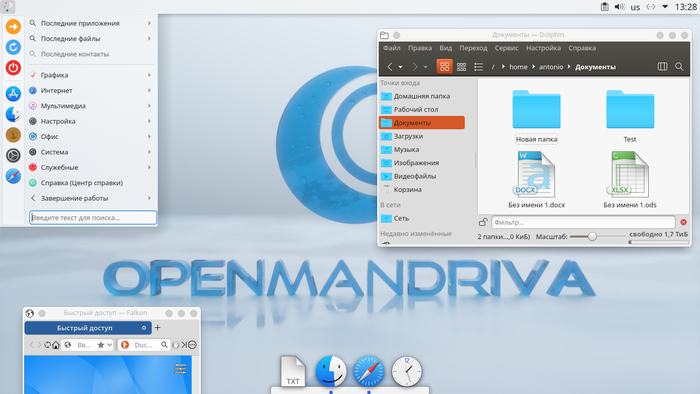Open the Вид menu in Dolphin
The height and width of the screenshot is (394, 700).
tap(446, 48)
